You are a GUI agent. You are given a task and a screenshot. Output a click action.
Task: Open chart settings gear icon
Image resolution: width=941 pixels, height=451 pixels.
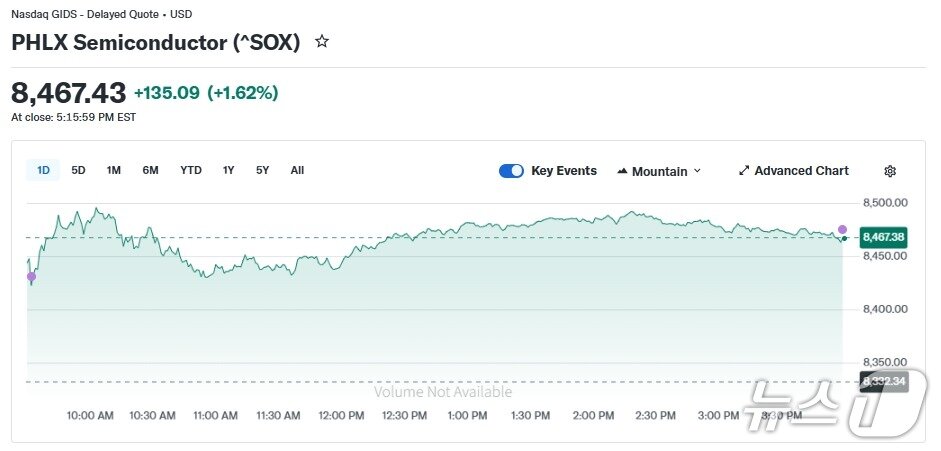tap(890, 171)
